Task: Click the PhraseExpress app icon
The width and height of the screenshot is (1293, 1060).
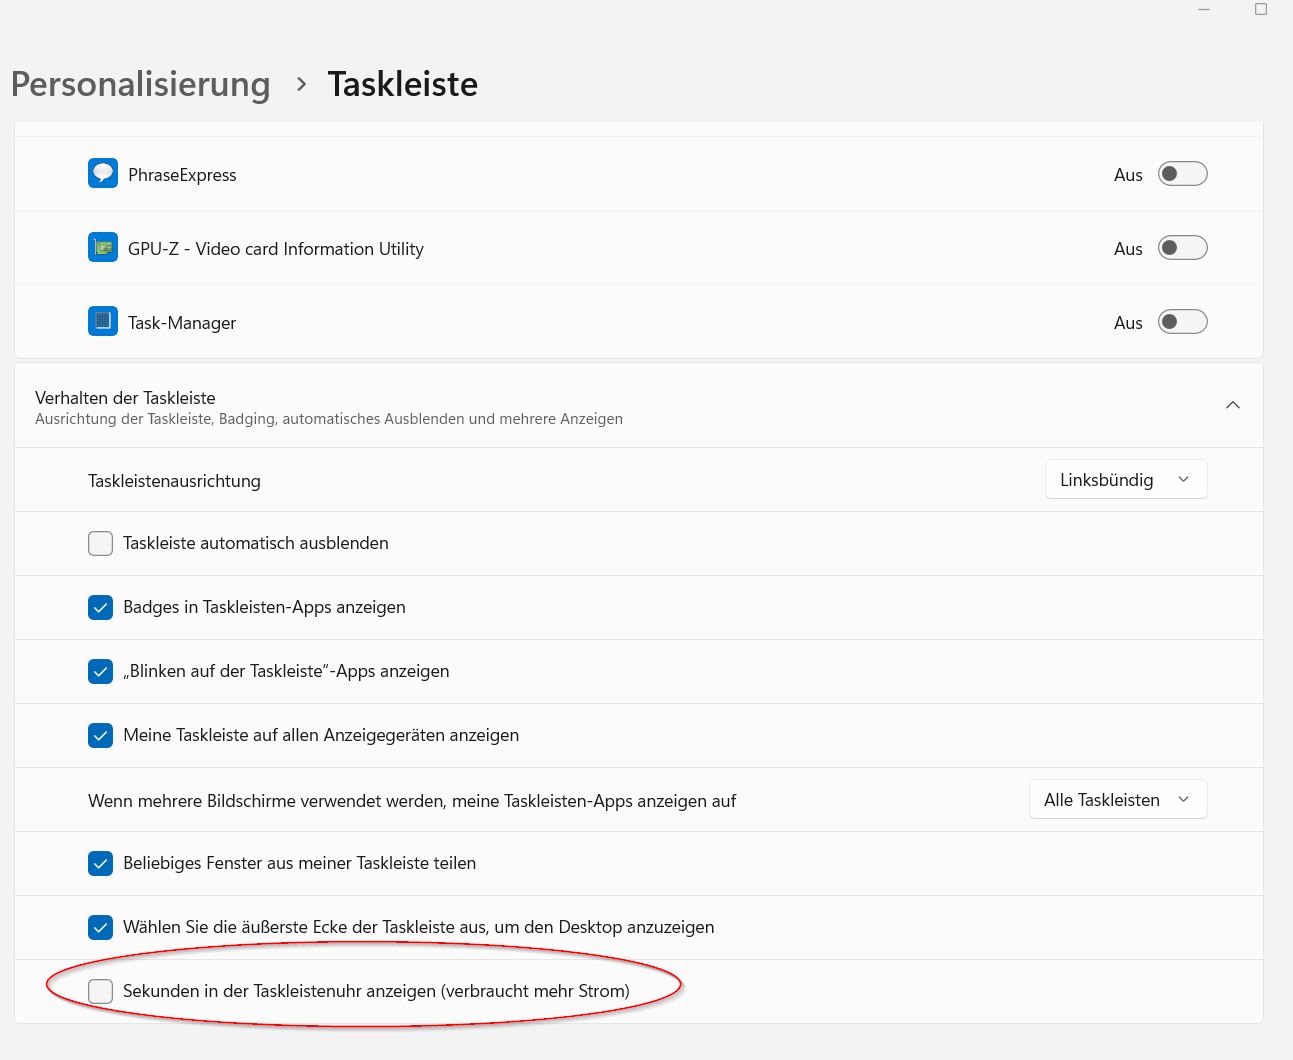Action: pyautogui.click(x=103, y=174)
